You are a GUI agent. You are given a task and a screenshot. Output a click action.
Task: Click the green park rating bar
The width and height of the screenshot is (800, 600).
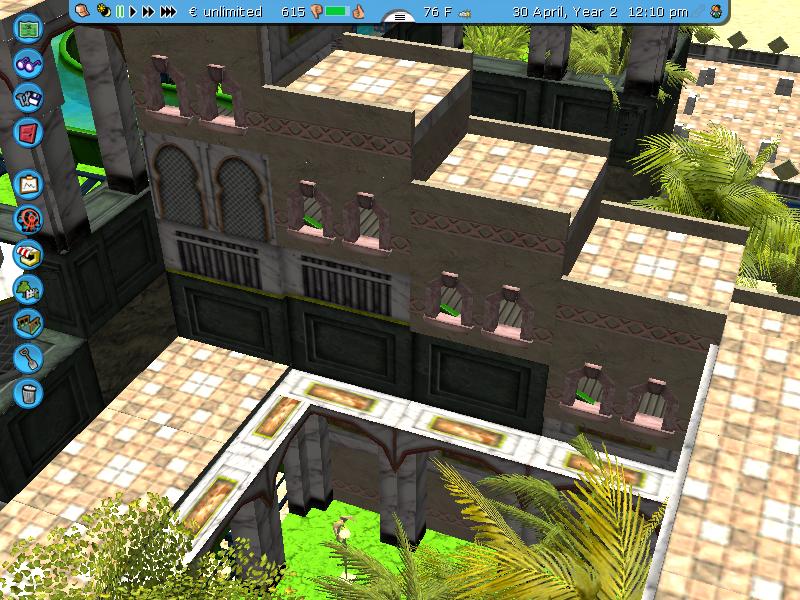337,11
